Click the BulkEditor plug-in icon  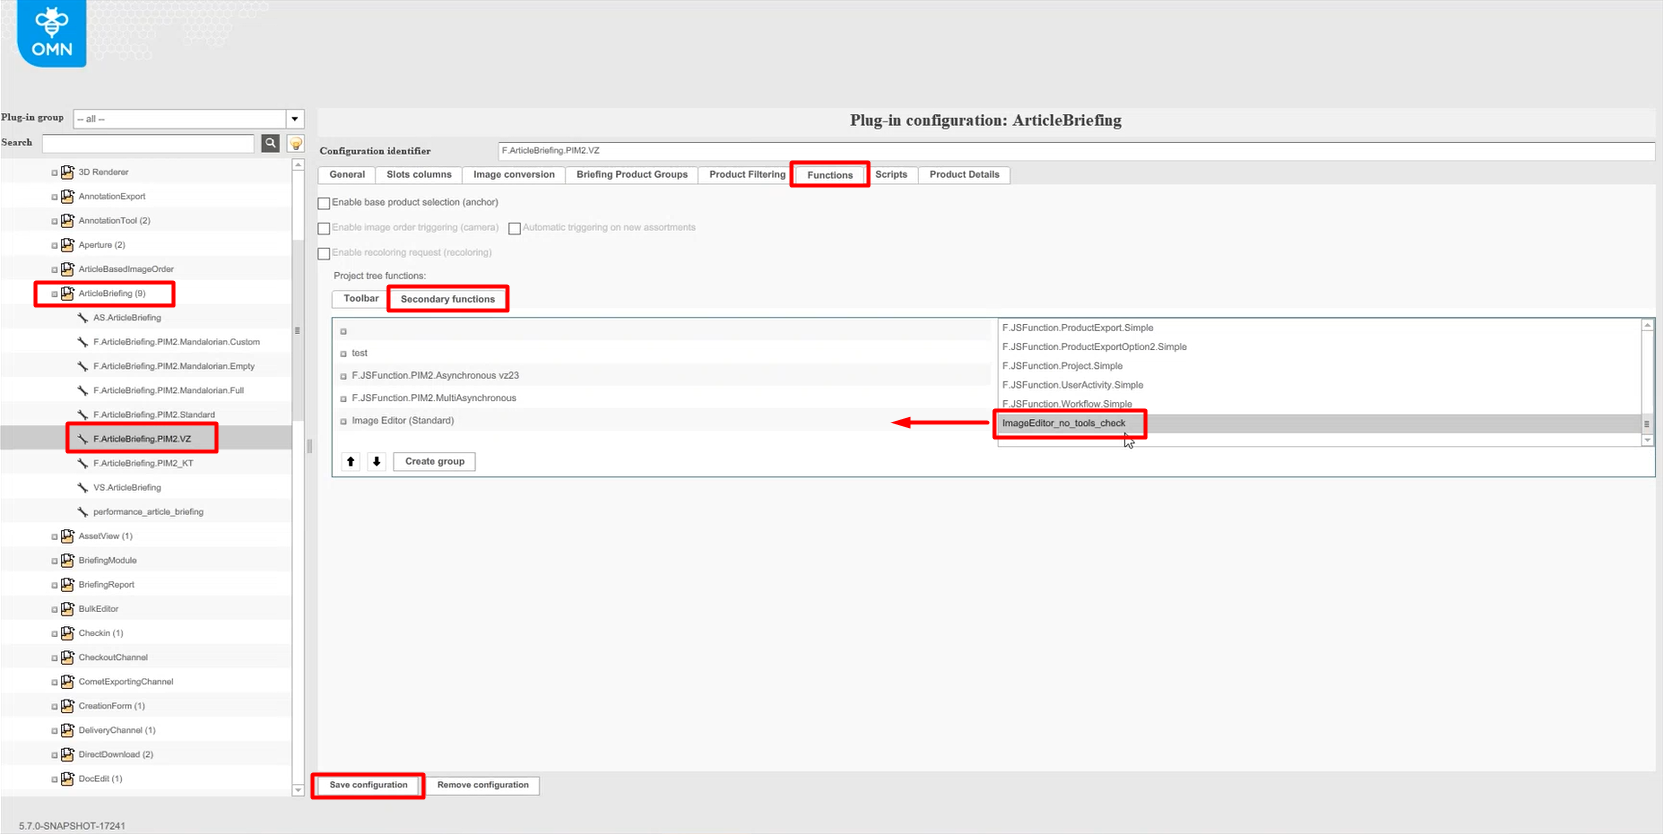(x=68, y=609)
